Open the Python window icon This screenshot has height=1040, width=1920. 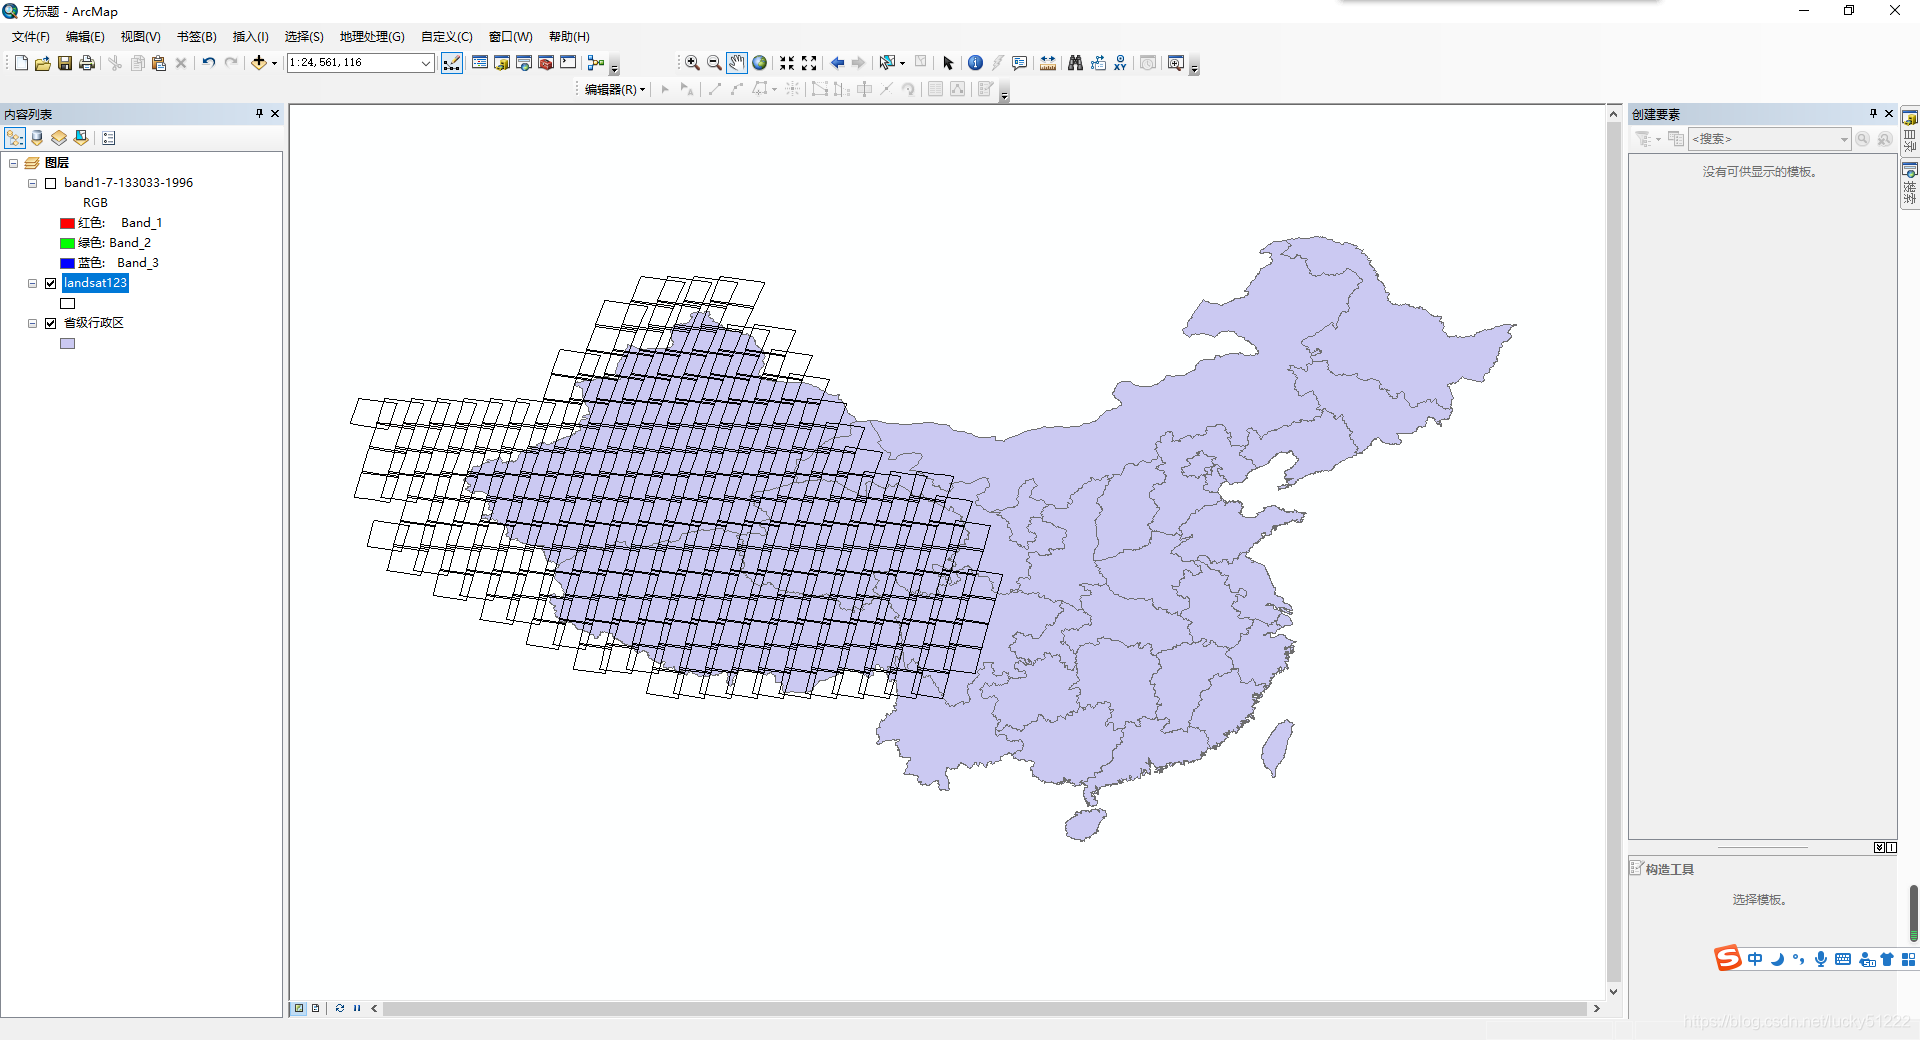tap(568, 63)
